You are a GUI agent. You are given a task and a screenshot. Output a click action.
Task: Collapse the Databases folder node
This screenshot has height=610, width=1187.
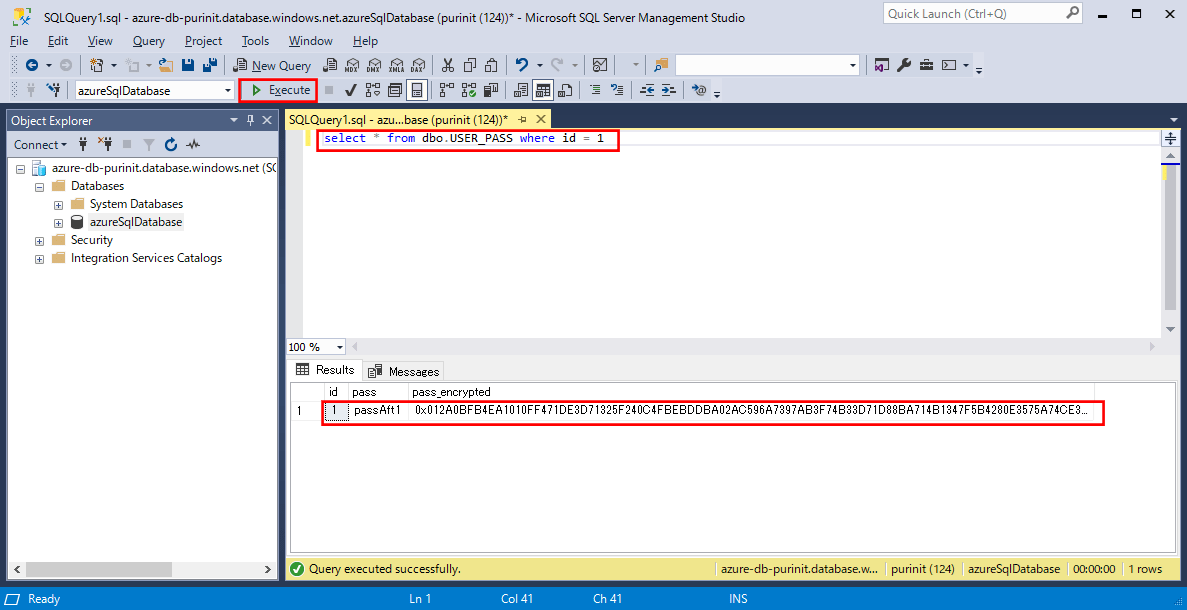coord(39,186)
